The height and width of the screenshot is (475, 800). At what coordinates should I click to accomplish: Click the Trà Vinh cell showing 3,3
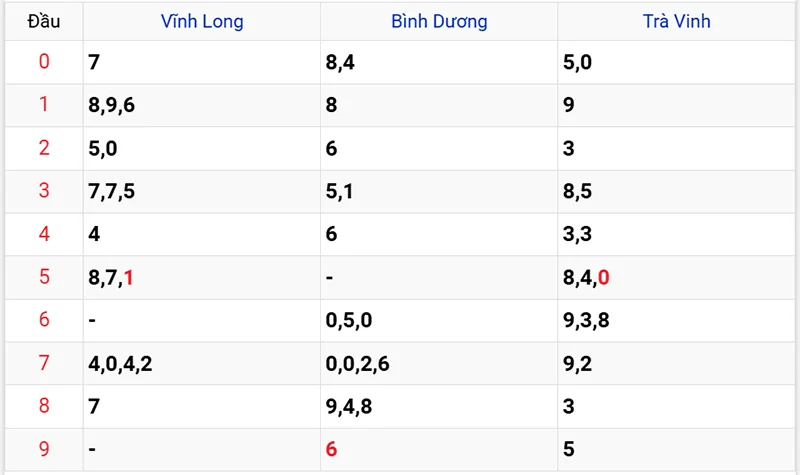pos(577,234)
